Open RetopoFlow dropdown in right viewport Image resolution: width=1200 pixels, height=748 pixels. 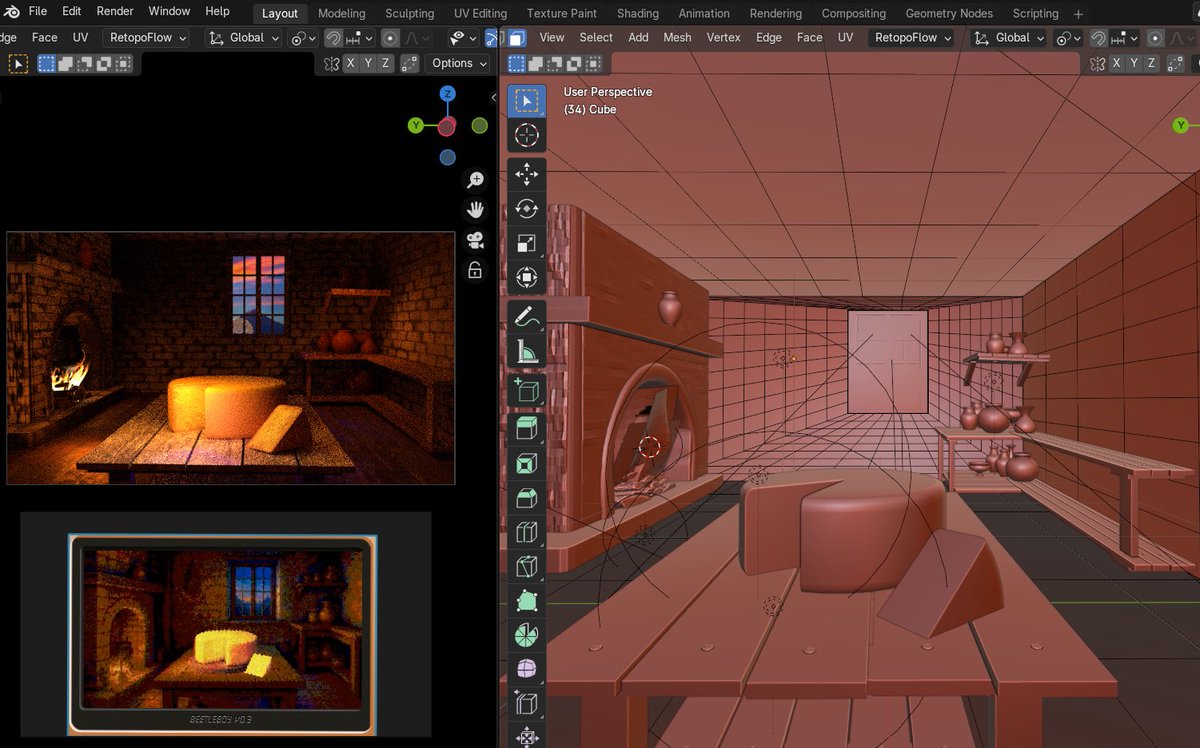click(x=910, y=38)
